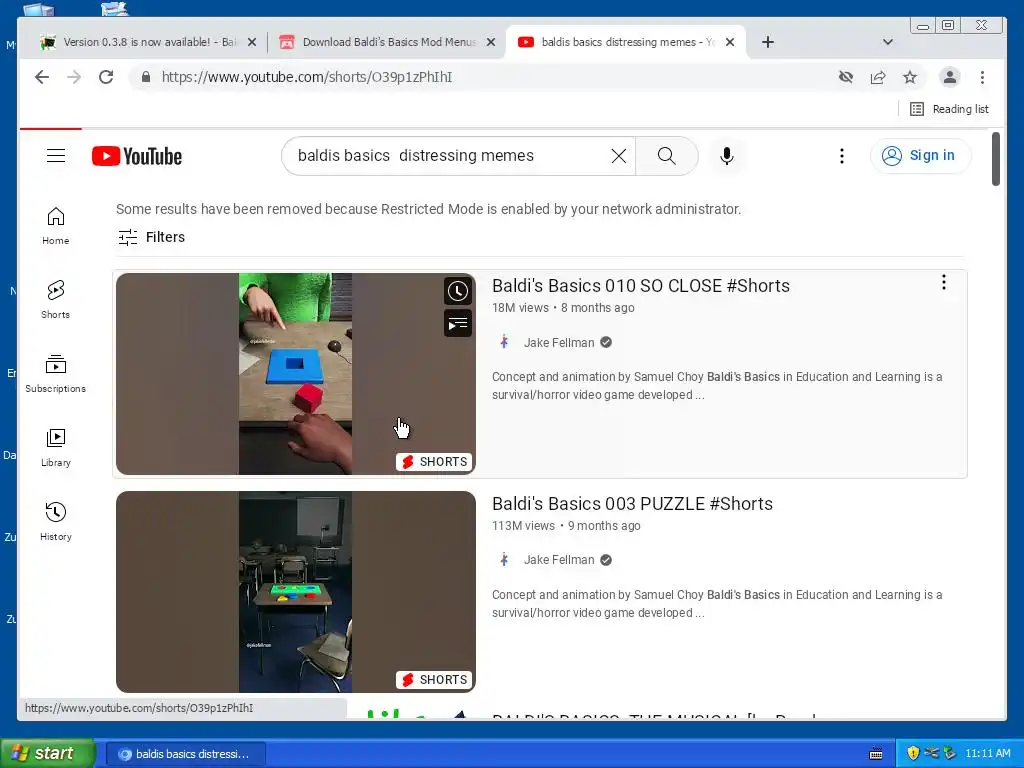Open the Chrome three-dot menu
Viewport: 1024px width, 768px height.
tap(982, 77)
